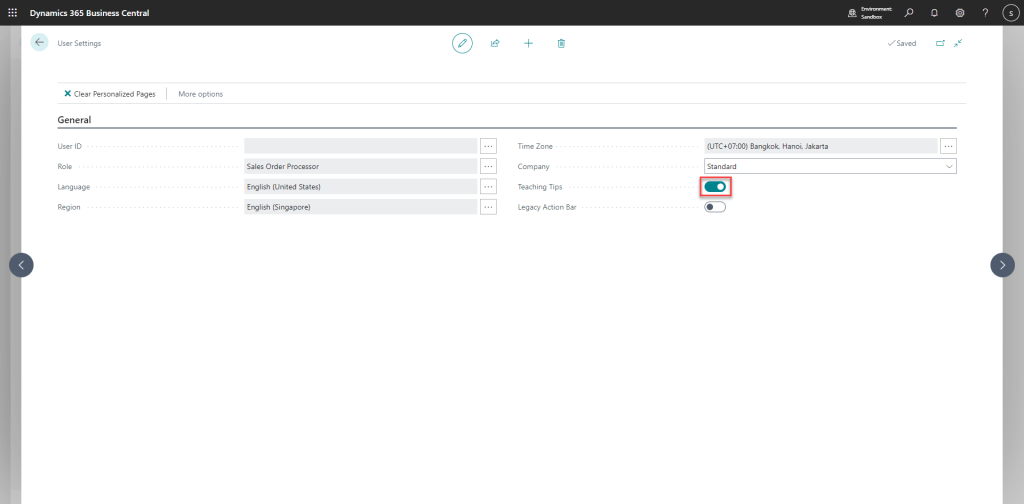Click Clear Personalized Pages action
This screenshot has height=504, width=1024.
click(x=110, y=94)
